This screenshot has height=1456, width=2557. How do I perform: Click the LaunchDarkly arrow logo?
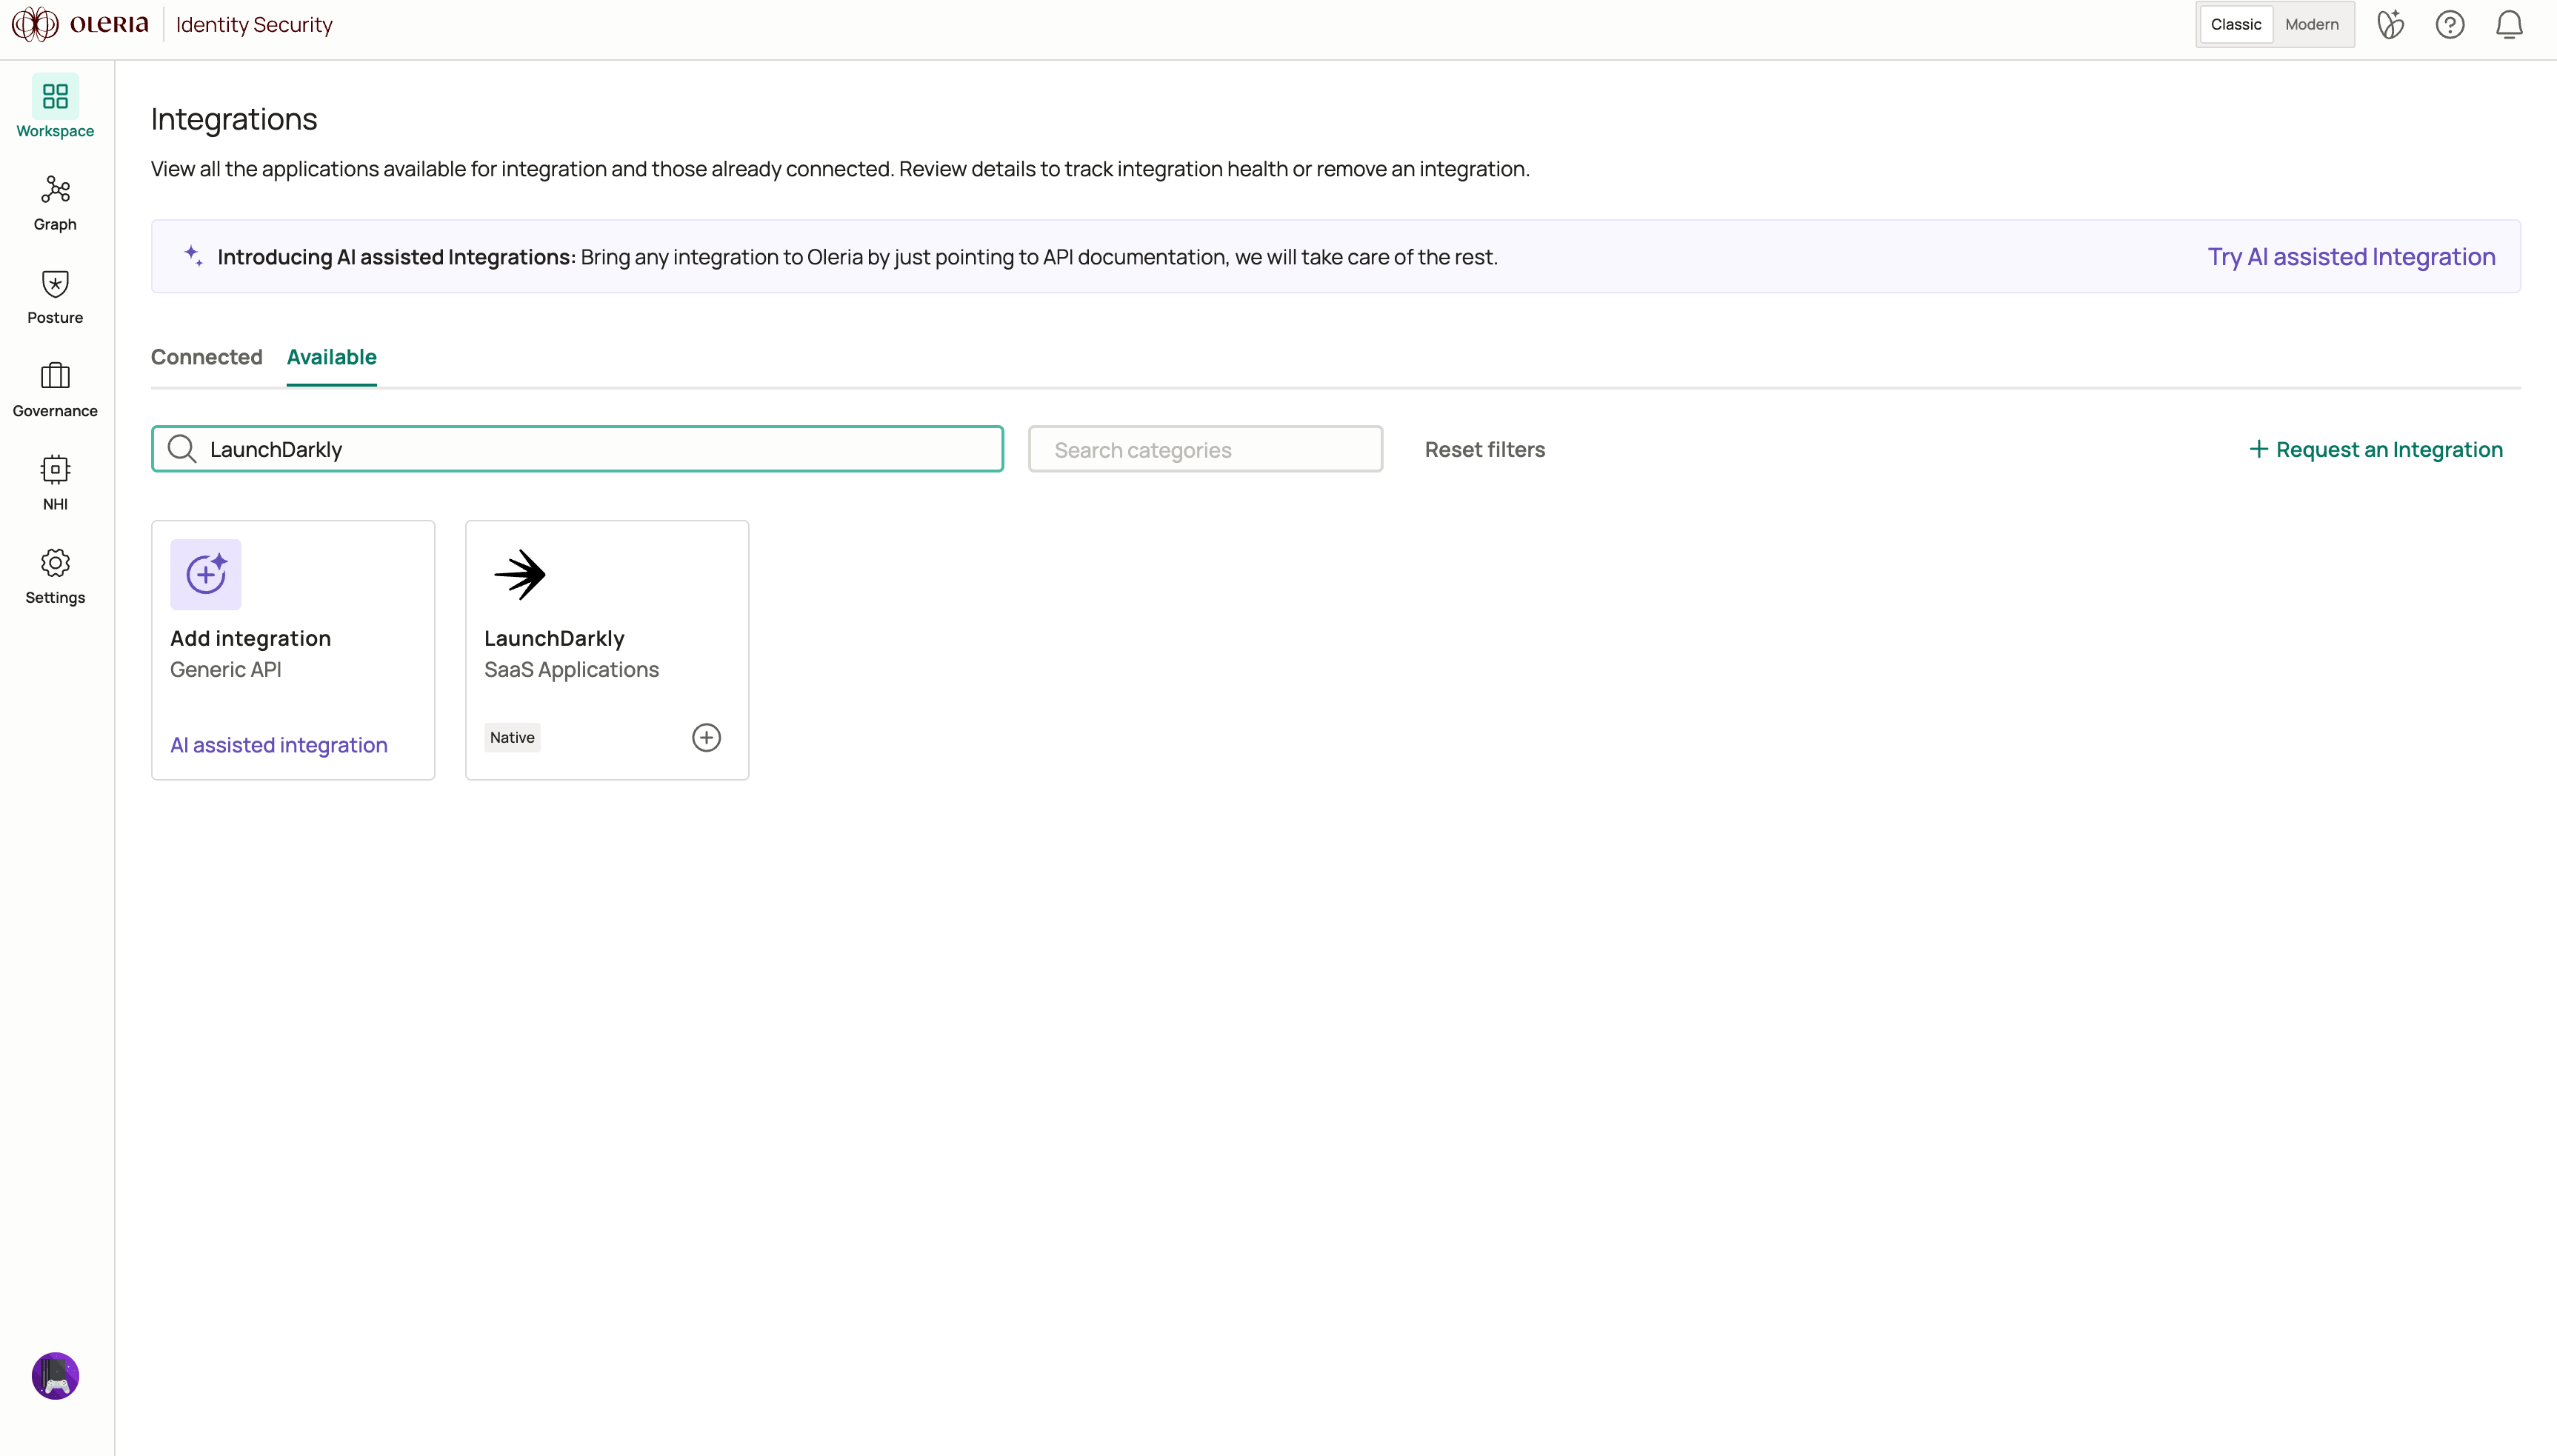(520, 574)
